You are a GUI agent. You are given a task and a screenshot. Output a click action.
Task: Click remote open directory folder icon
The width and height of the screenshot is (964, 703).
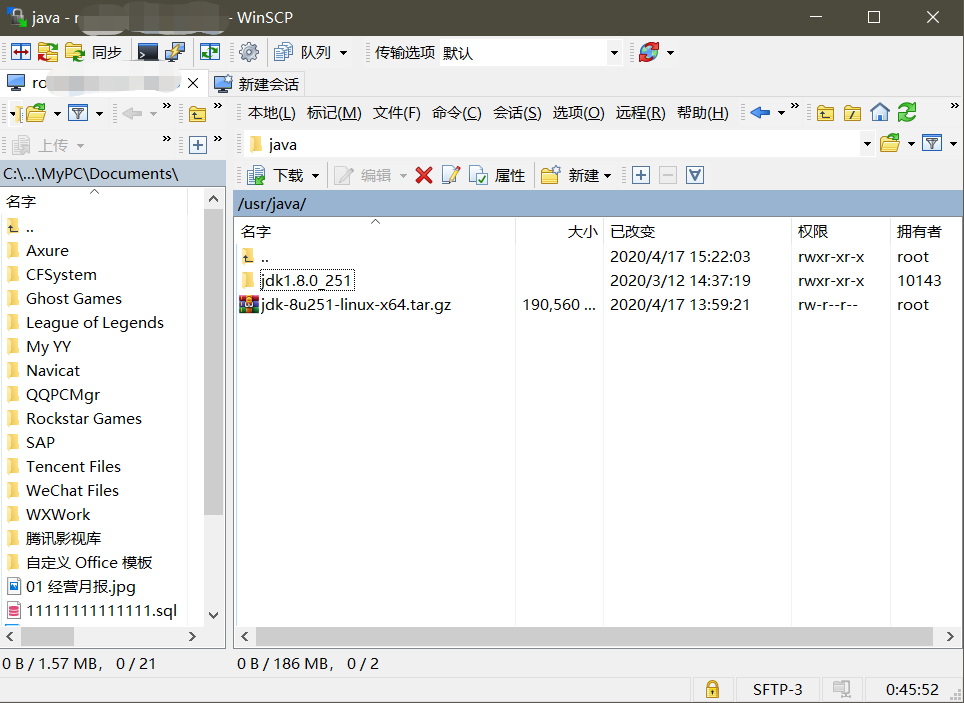tap(890, 144)
